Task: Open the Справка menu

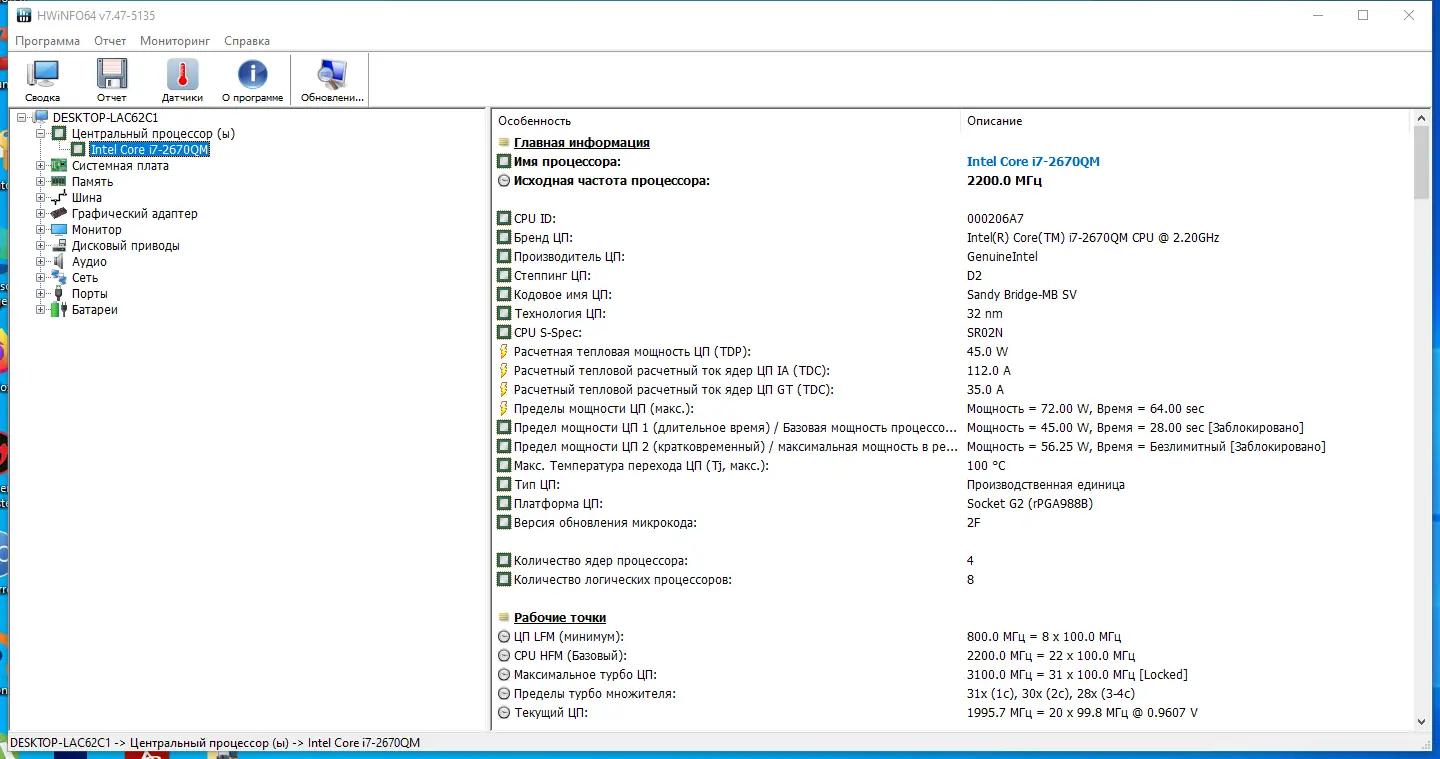Action: pyautogui.click(x=247, y=41)
